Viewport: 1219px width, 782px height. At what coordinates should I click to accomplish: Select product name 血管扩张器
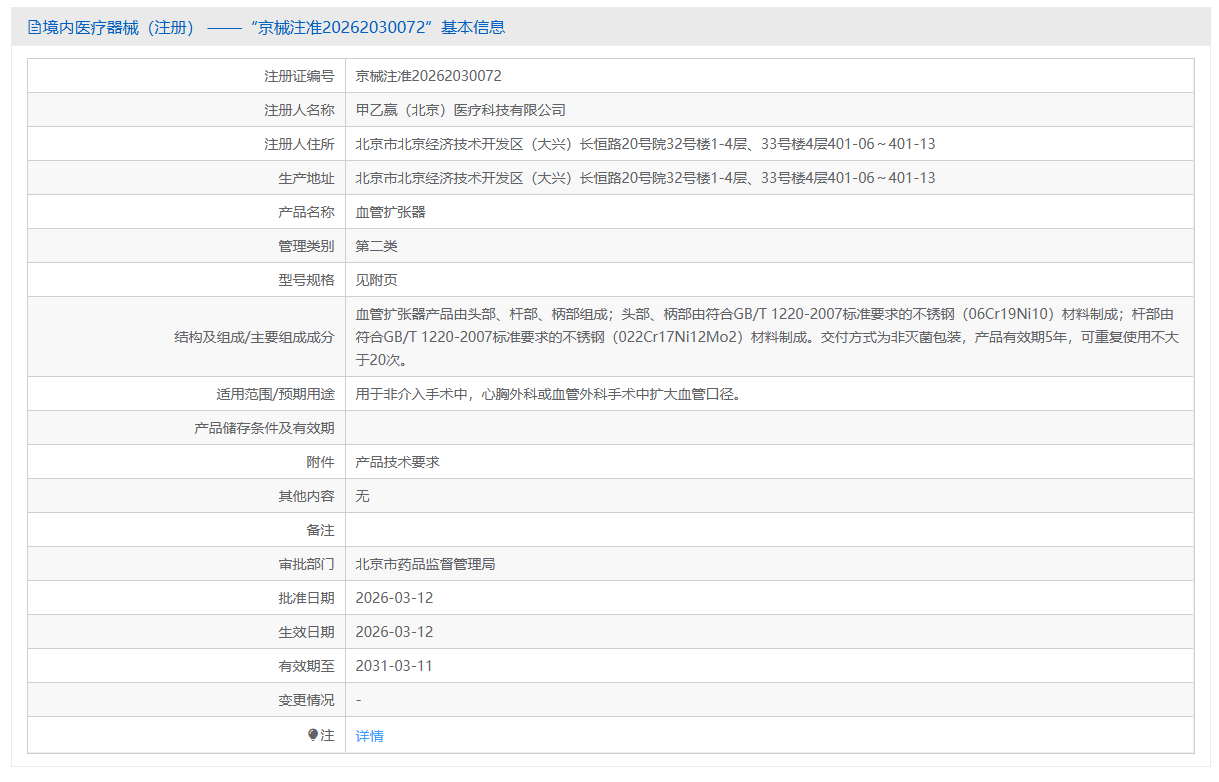(391, 212)
